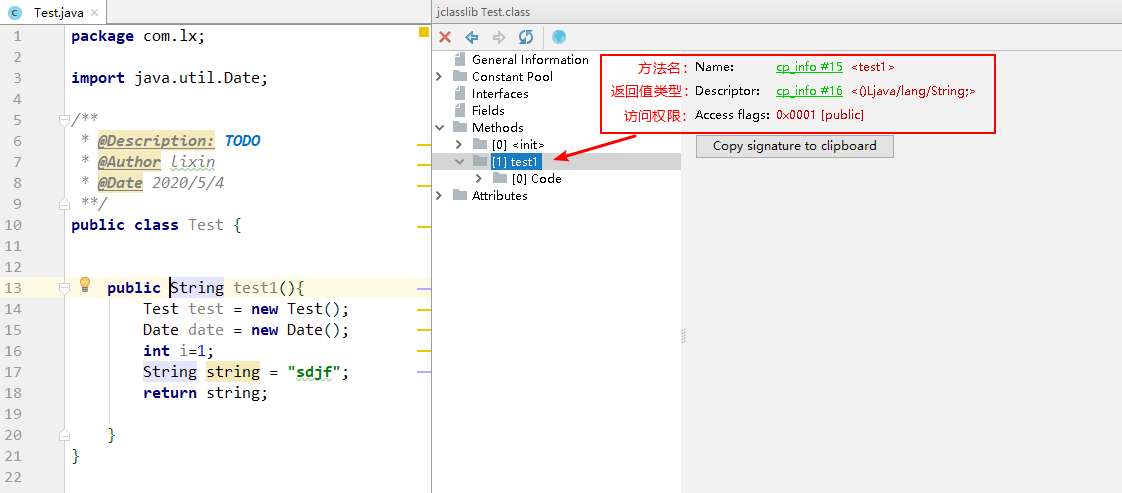Viewport: 1122px width, 493px height.
Task: Select Fields tree node
Action: click(x=488, y=111)
